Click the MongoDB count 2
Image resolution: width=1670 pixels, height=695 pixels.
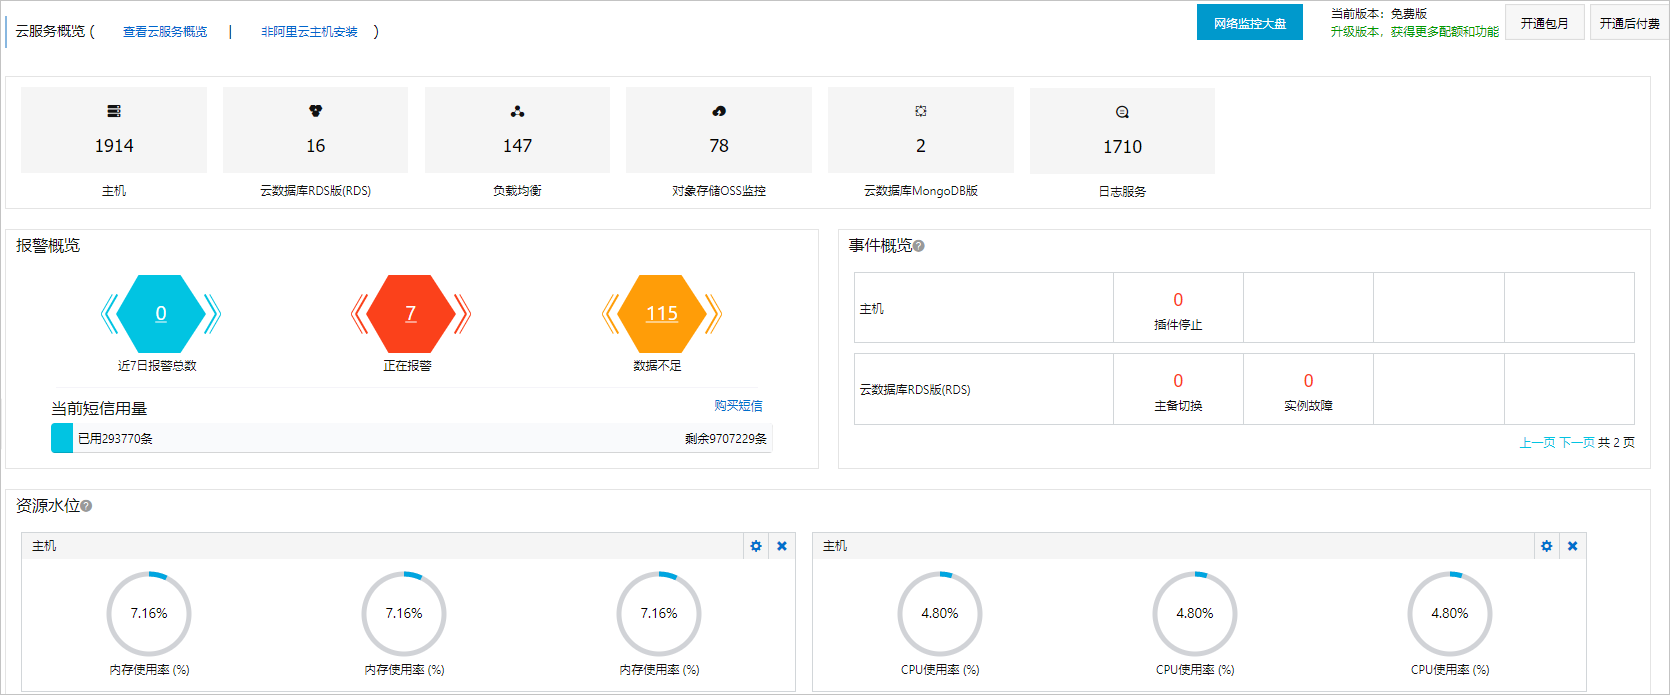coord(921,146)
